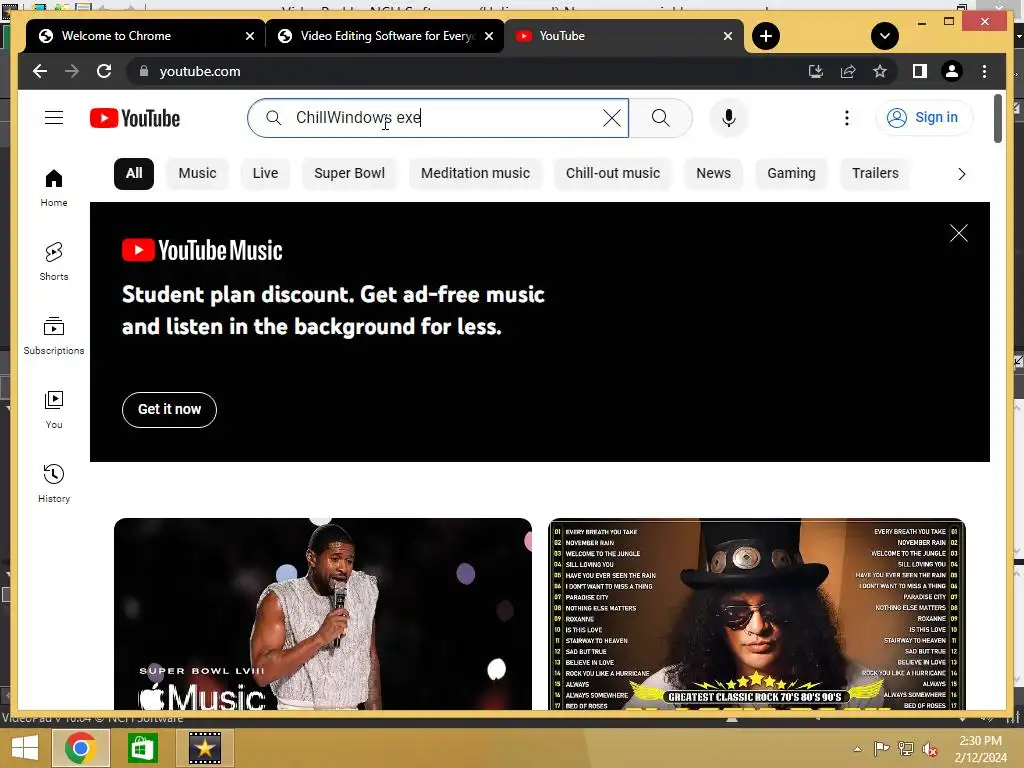The width and height of the screenshot is (1024, 768).
Task: Click the Sign in button
Action: [923, 118]
